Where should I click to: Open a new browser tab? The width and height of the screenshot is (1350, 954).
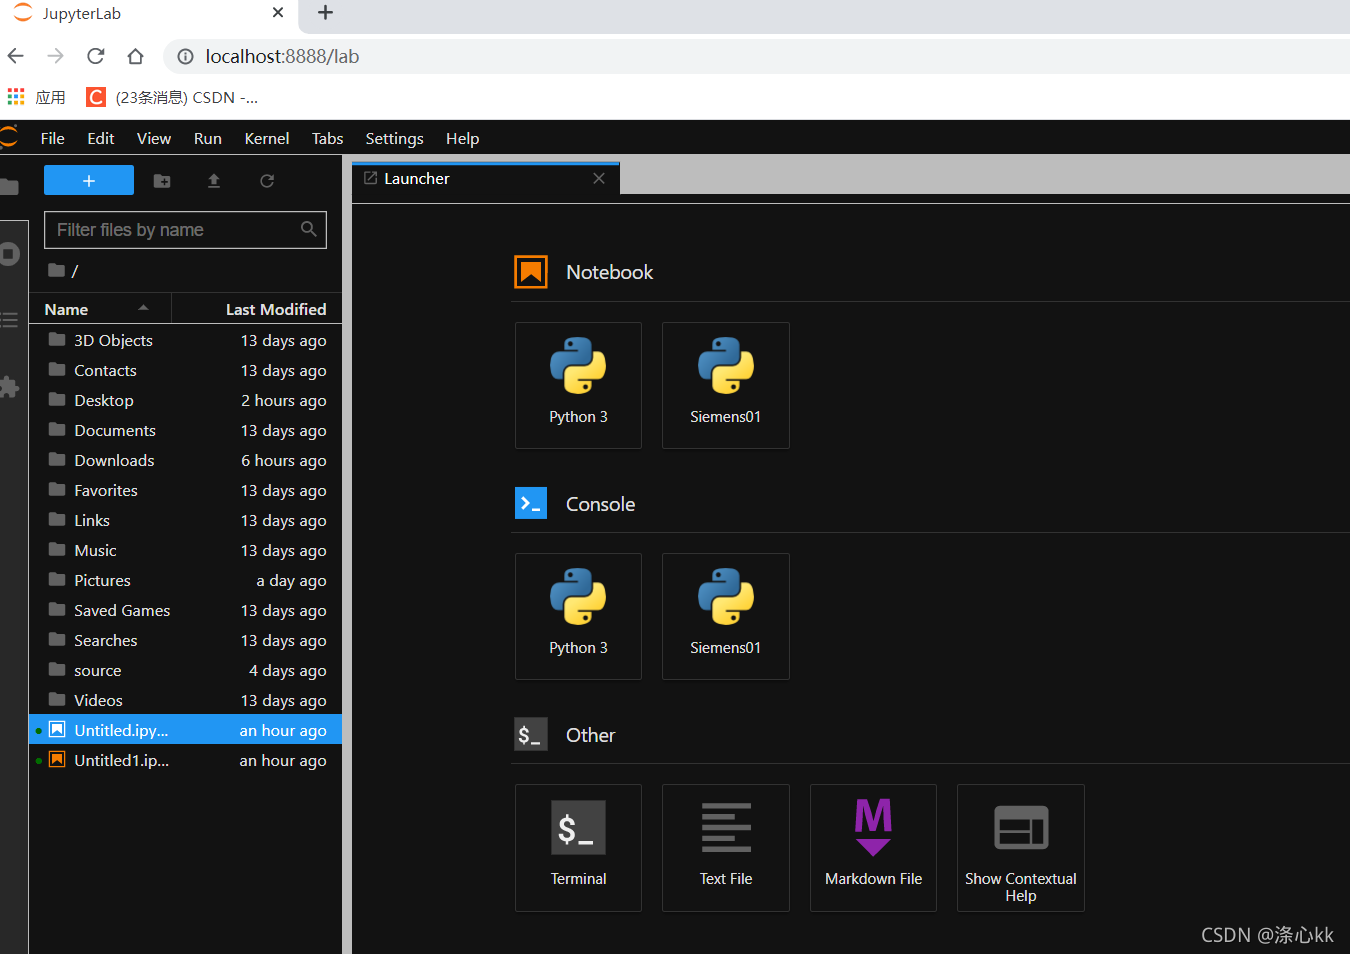click(325, 13)
